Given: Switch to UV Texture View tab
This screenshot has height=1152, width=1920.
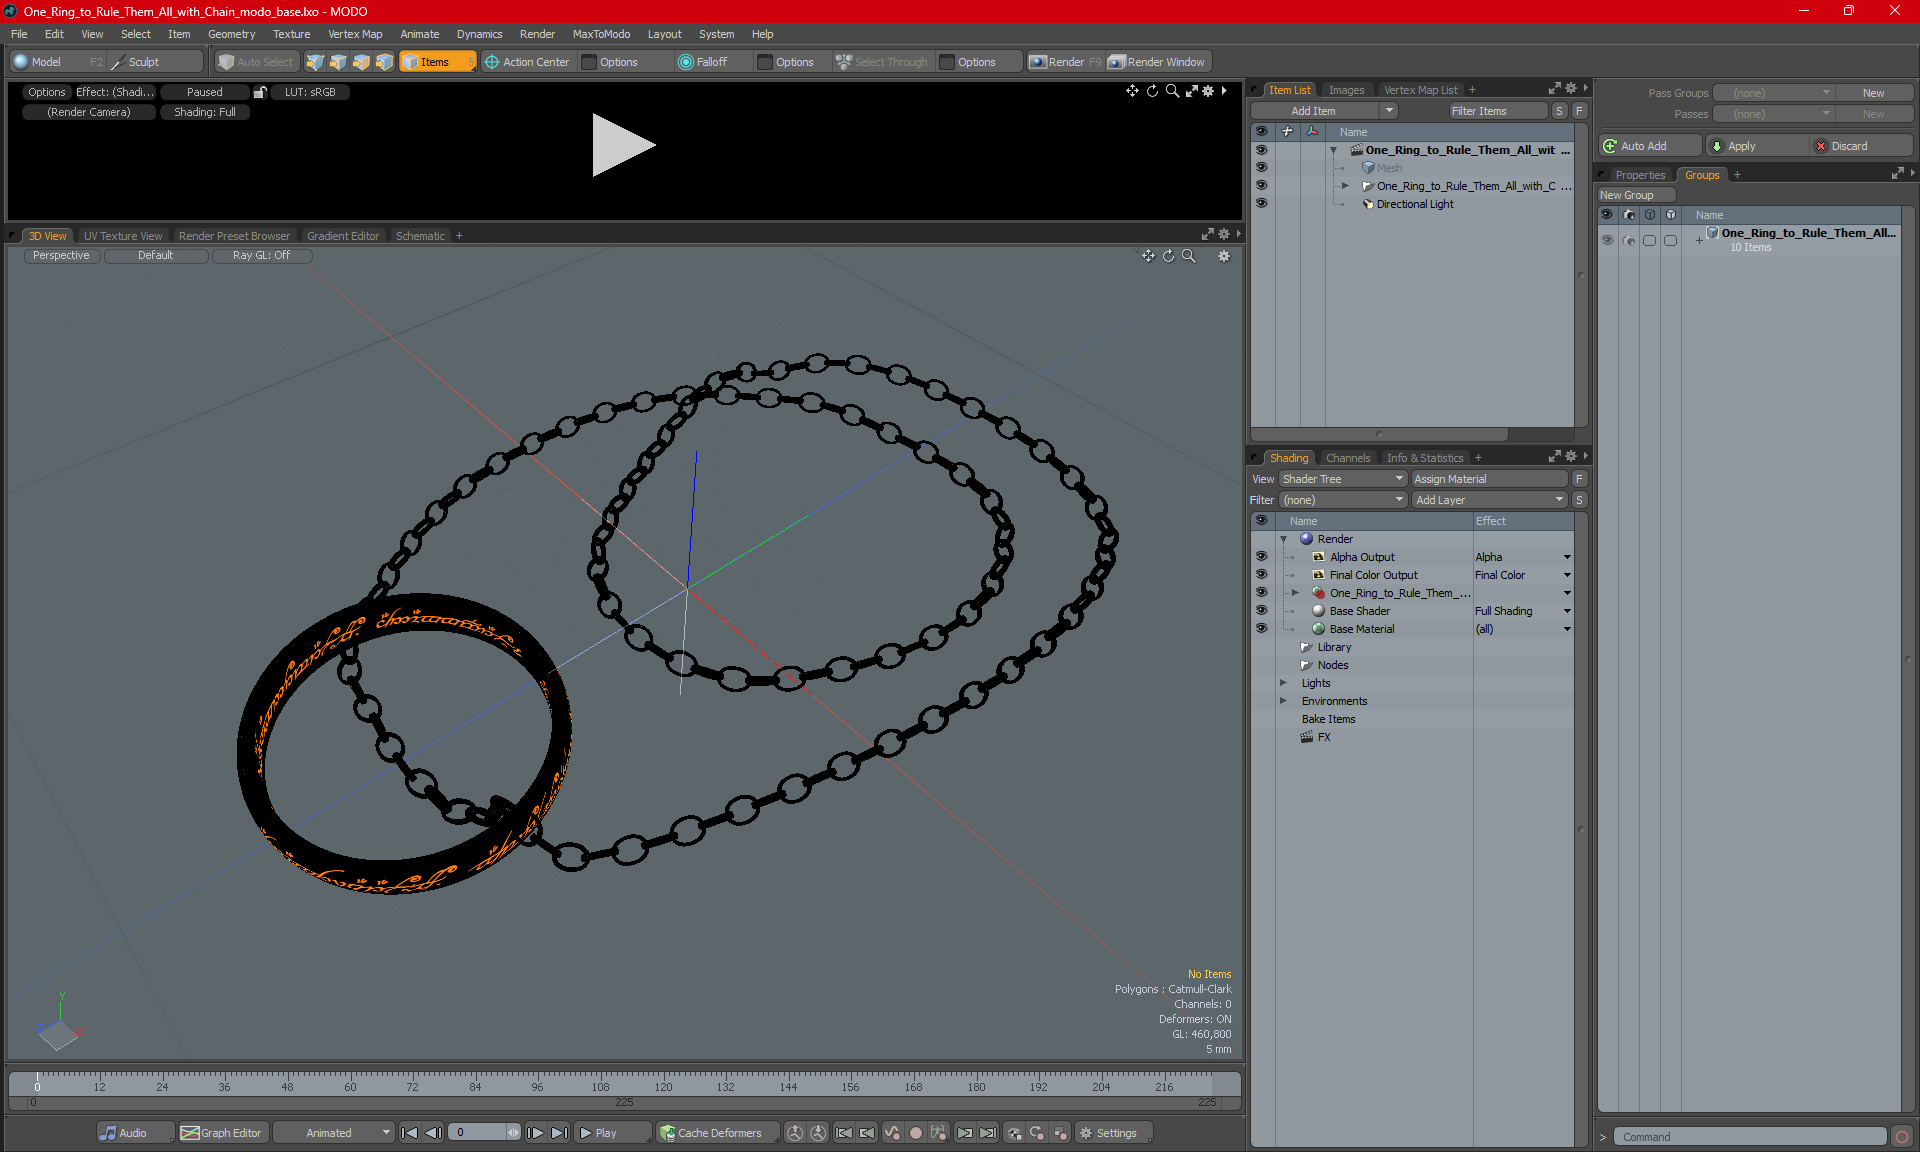Looking at the screenshot, I should tap(122, 236).
